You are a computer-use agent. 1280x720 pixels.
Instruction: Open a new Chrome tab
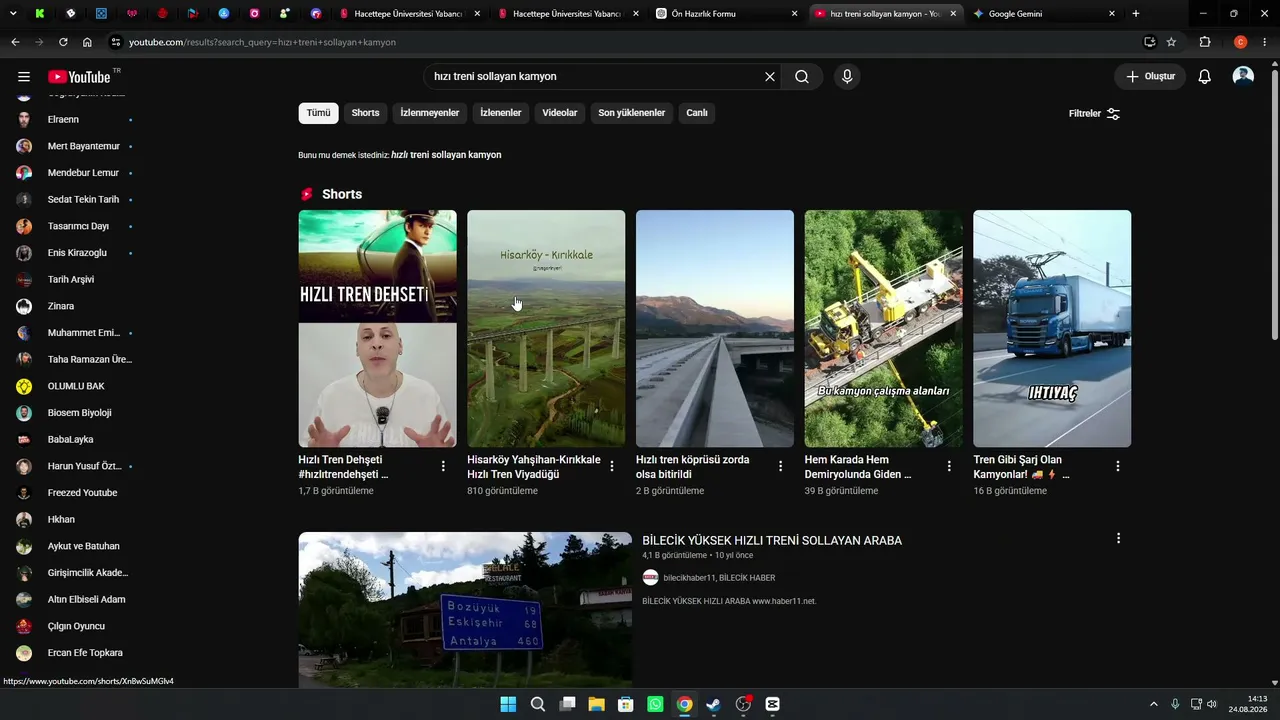tap(1136, 14)
